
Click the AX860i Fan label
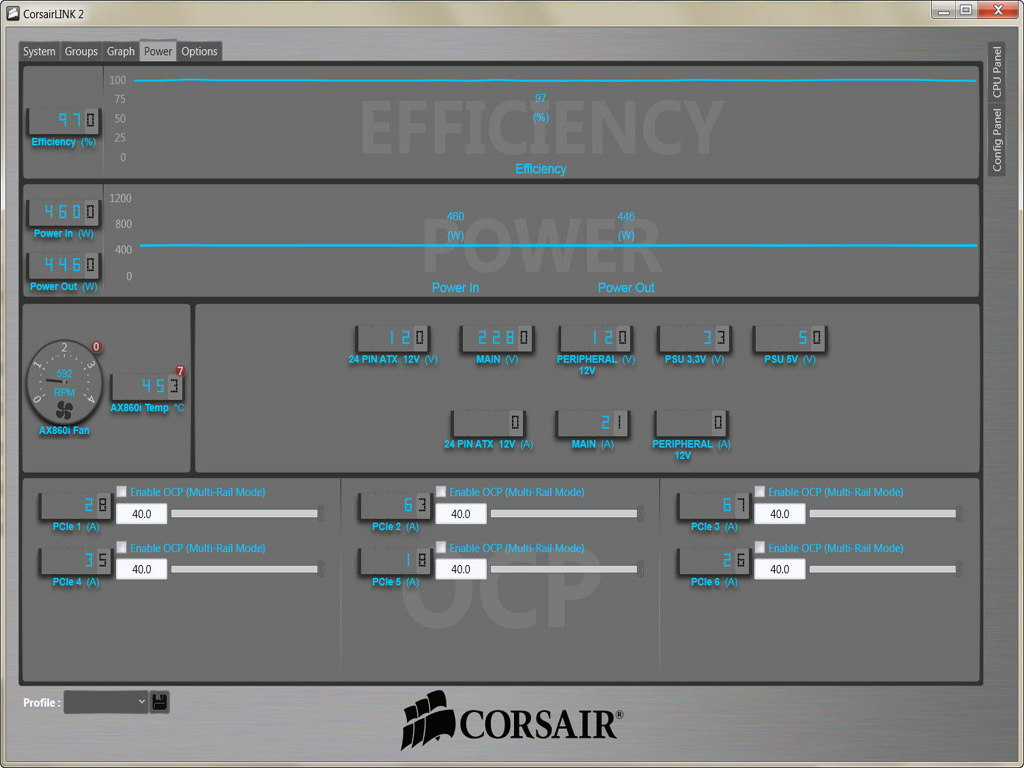(x=64, y=430)
